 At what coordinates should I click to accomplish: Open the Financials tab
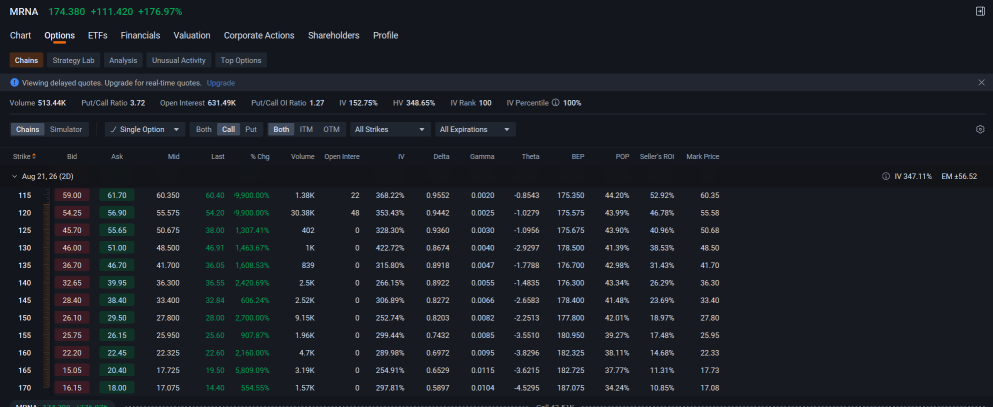141,35
